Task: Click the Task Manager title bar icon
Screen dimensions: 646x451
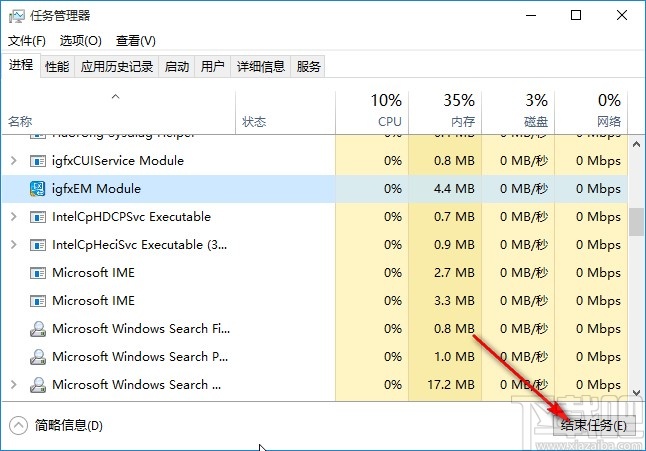Action: pos(16,16)
